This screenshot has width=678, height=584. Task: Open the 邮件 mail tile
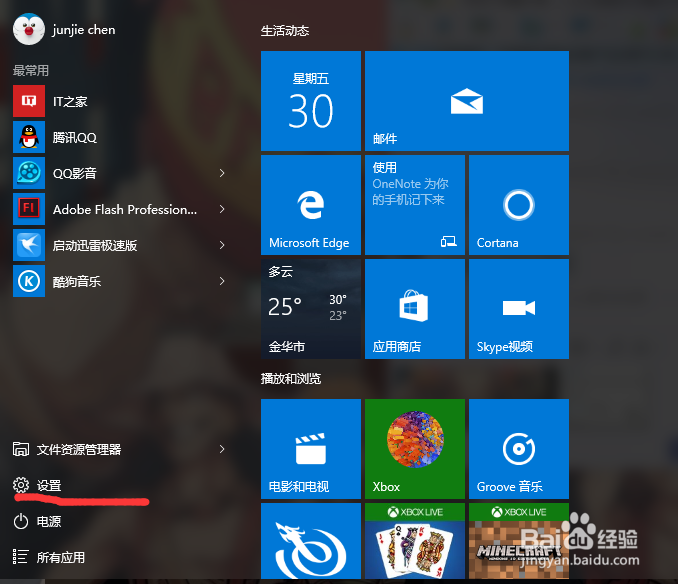(x=467, y=101)
